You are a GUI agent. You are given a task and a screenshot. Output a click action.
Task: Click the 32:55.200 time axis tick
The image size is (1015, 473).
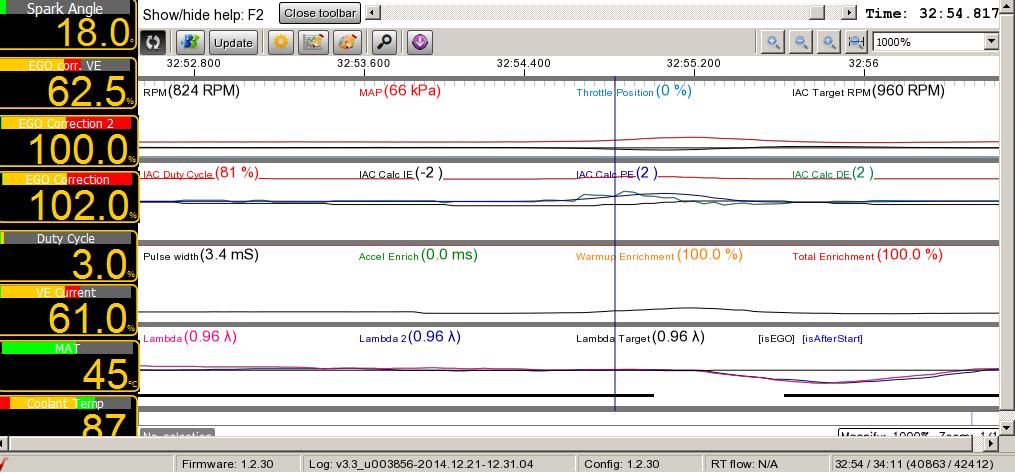[693, 63]
